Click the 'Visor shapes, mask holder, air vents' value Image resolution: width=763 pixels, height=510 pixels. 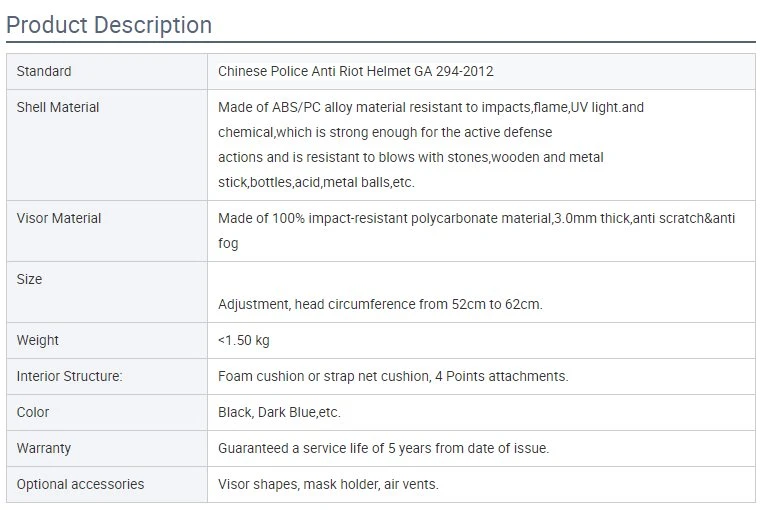click(328, 484)
